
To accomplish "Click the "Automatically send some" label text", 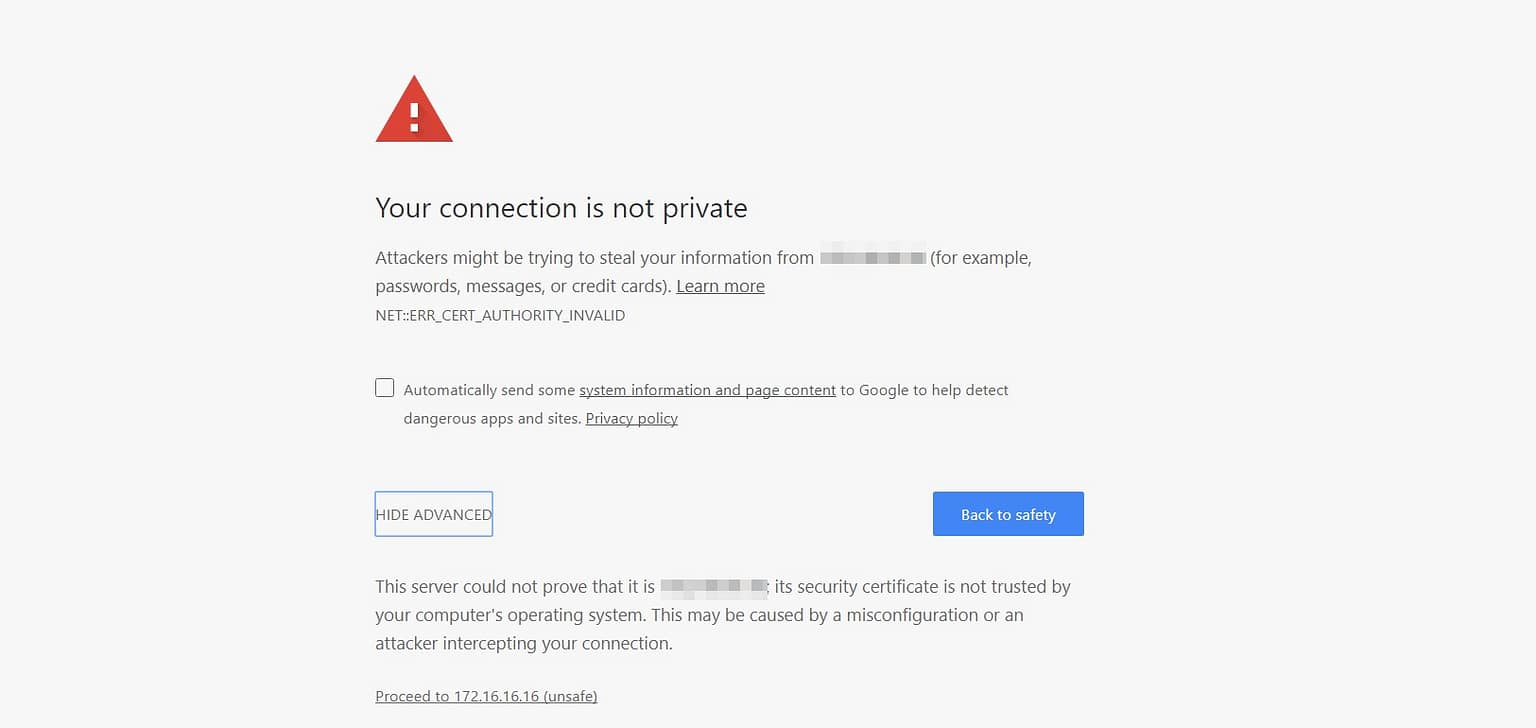I will click(489, 390).
